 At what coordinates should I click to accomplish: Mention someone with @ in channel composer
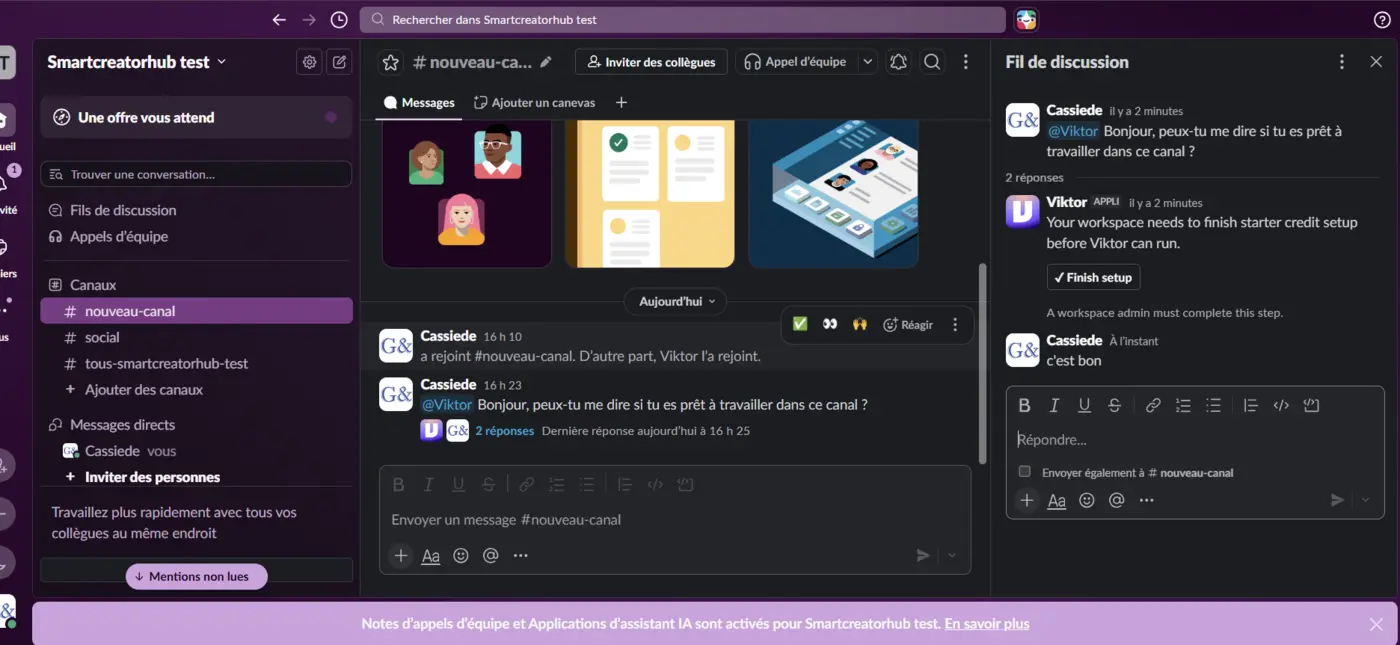pos(491,555)
